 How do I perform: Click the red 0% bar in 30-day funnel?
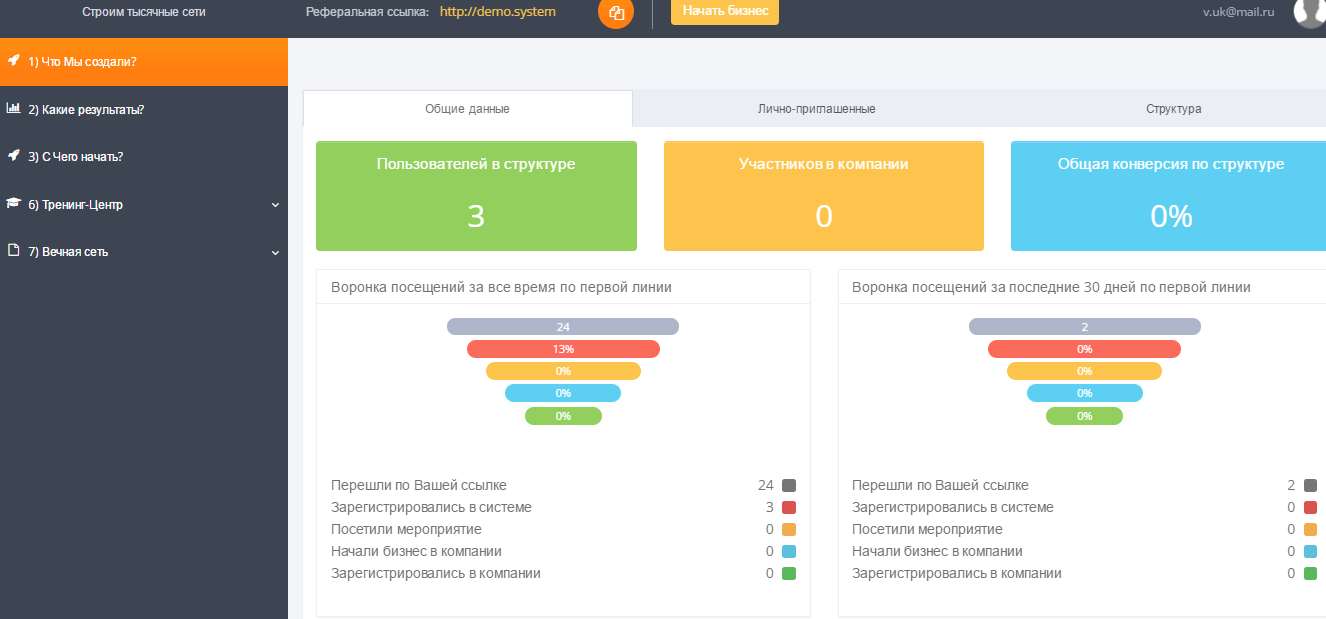tap(1085, 349)
